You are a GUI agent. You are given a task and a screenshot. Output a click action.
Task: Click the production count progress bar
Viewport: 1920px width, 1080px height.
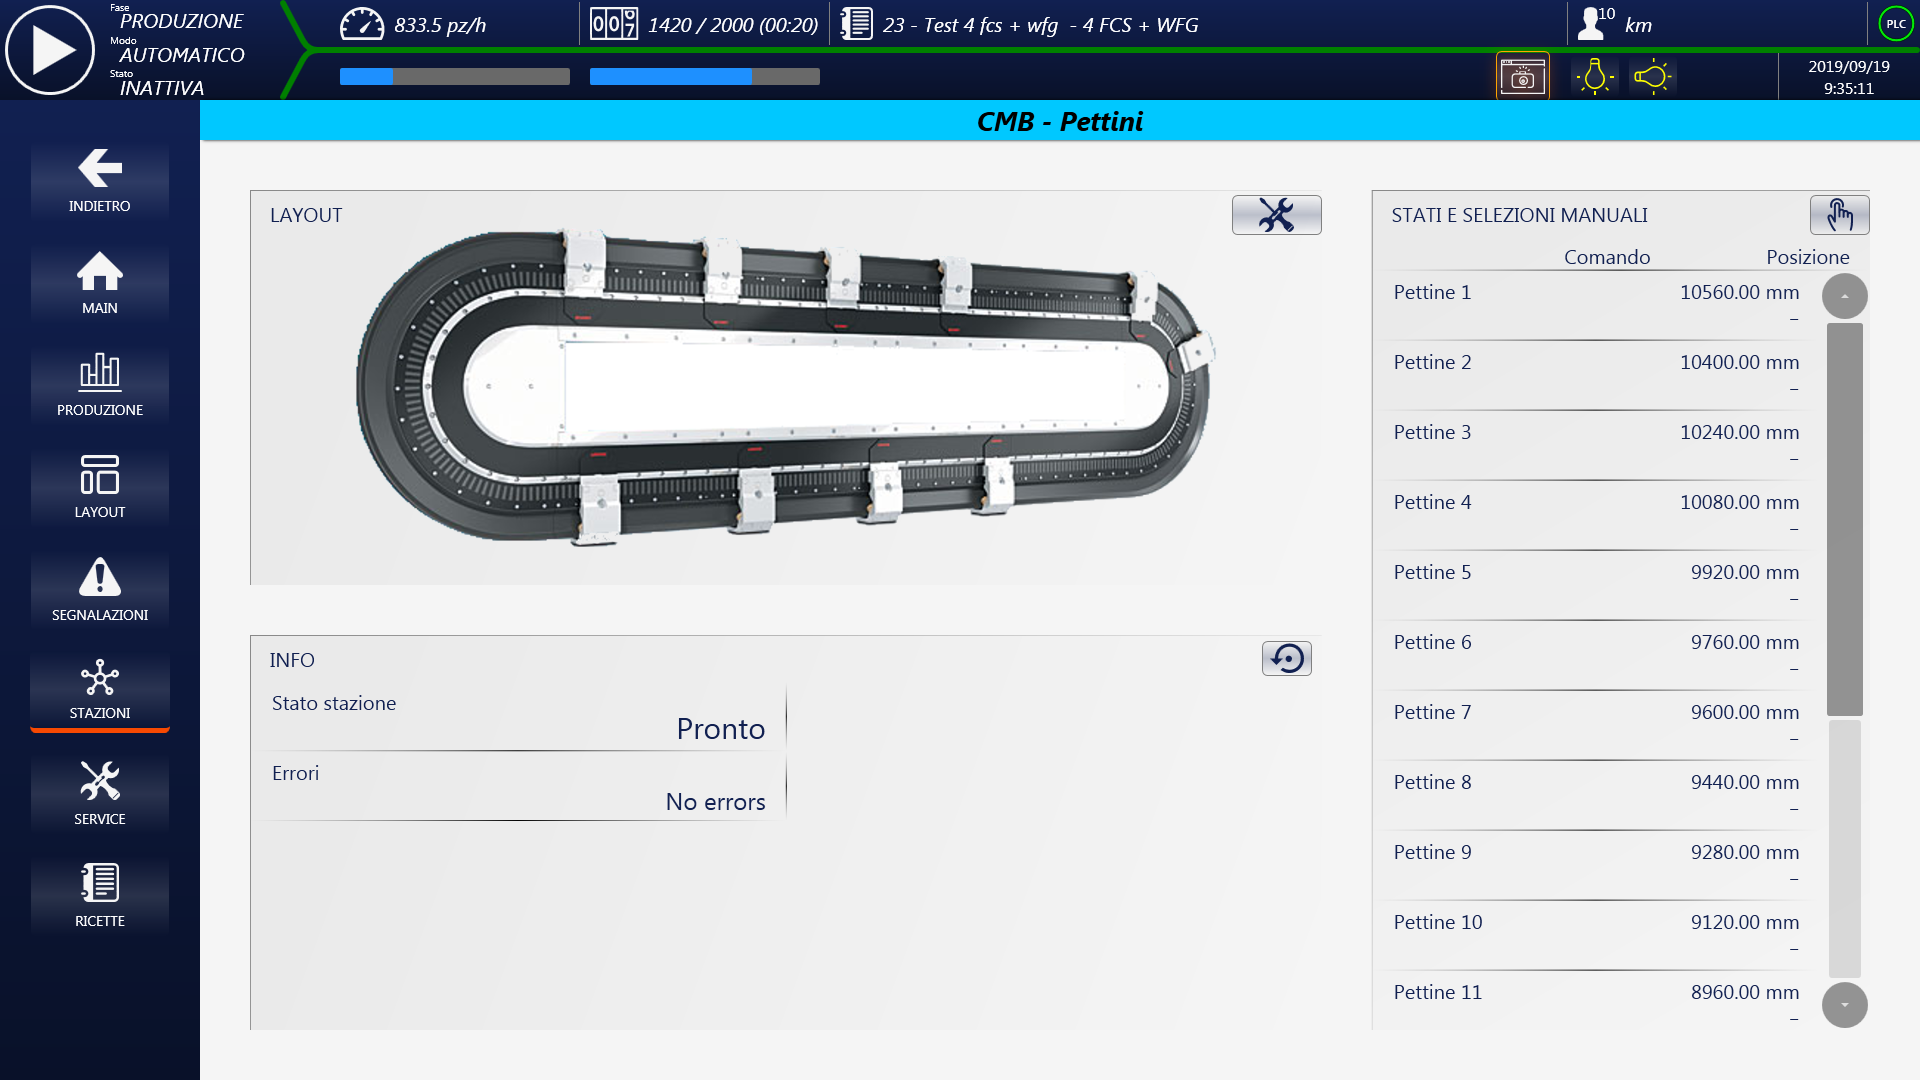point(704,76)
